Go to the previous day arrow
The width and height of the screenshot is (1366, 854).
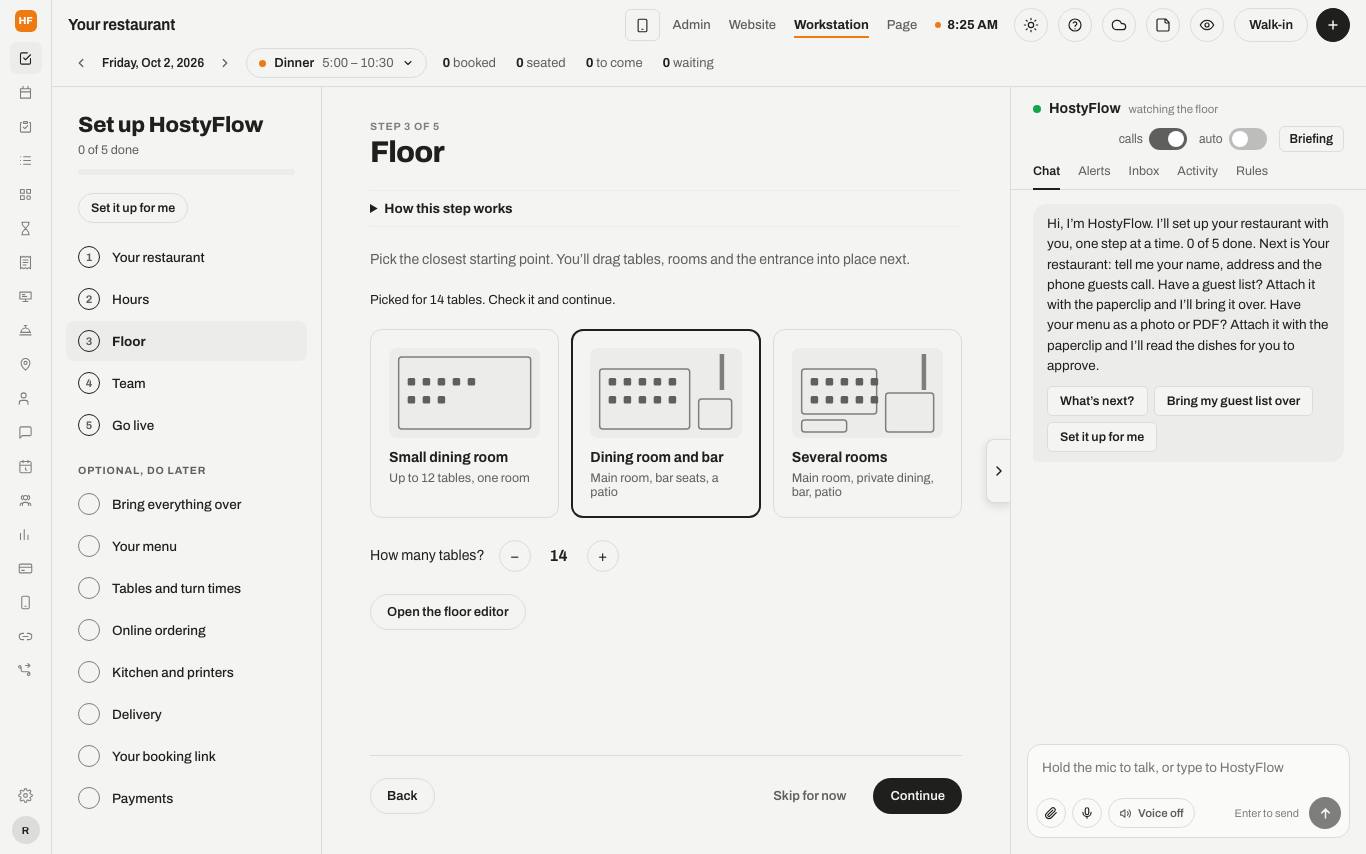coord(81,63)
